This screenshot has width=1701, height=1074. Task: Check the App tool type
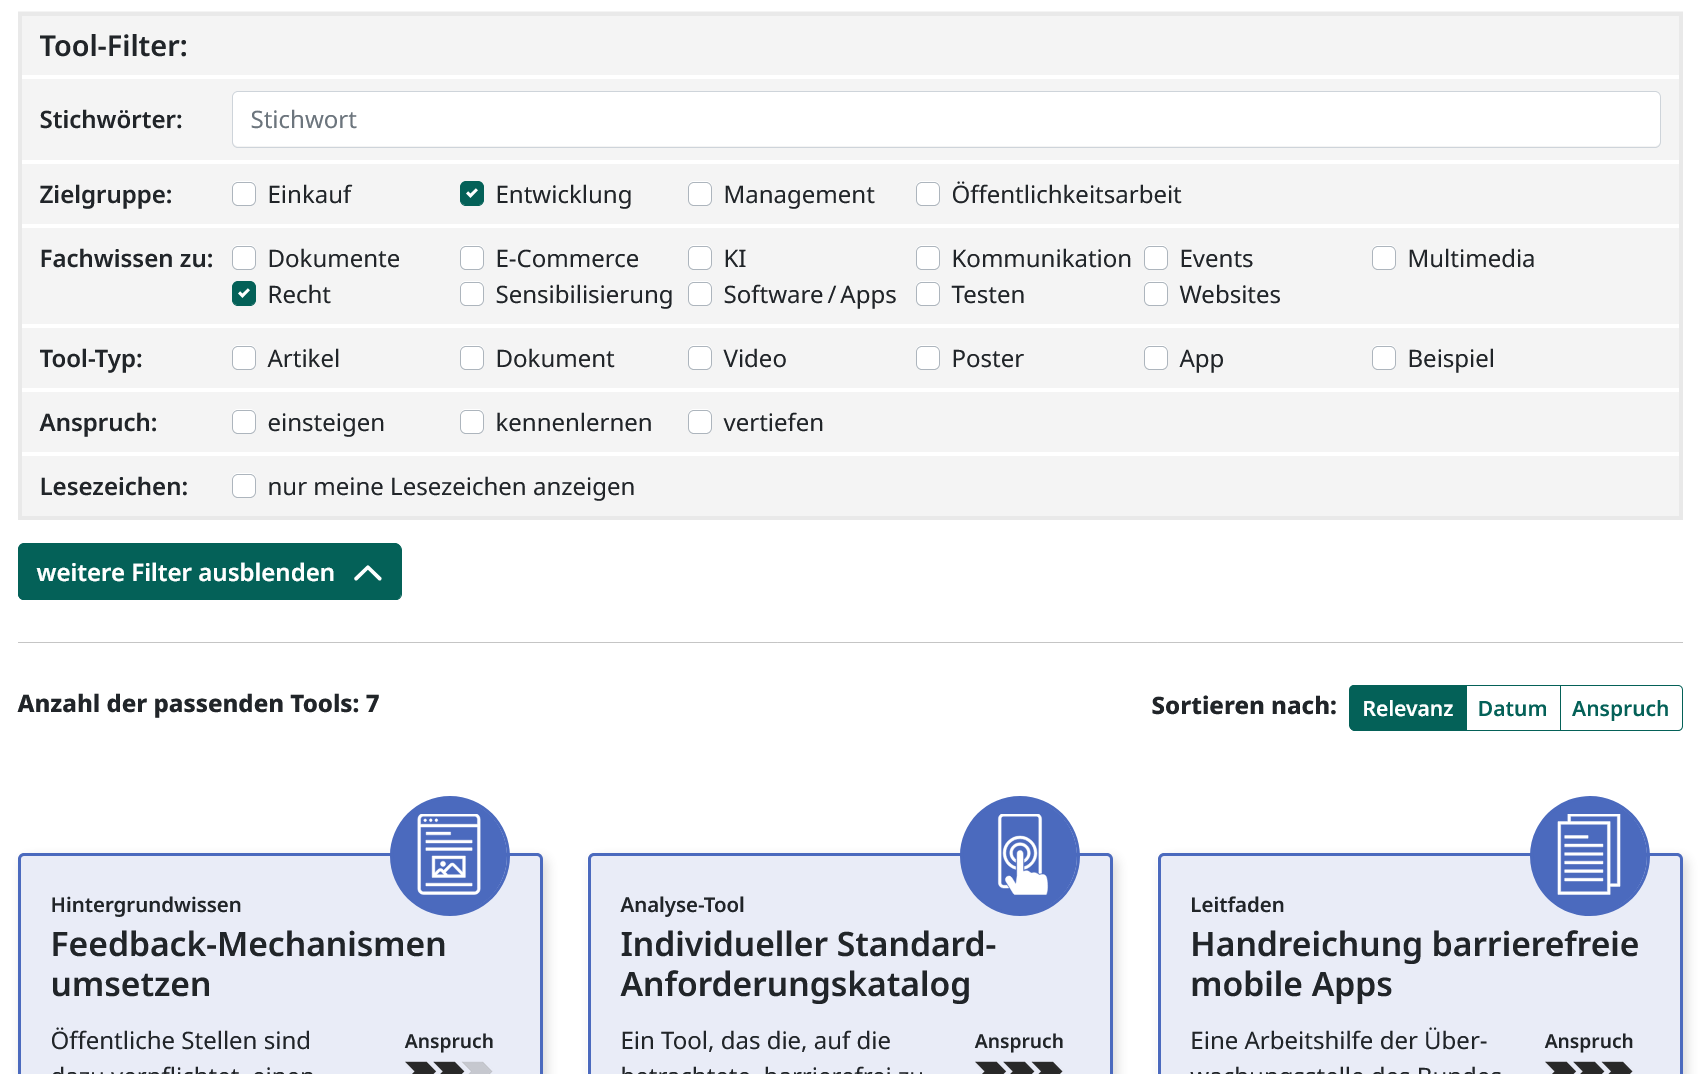pyautogui.click(x=1156, y=358)
